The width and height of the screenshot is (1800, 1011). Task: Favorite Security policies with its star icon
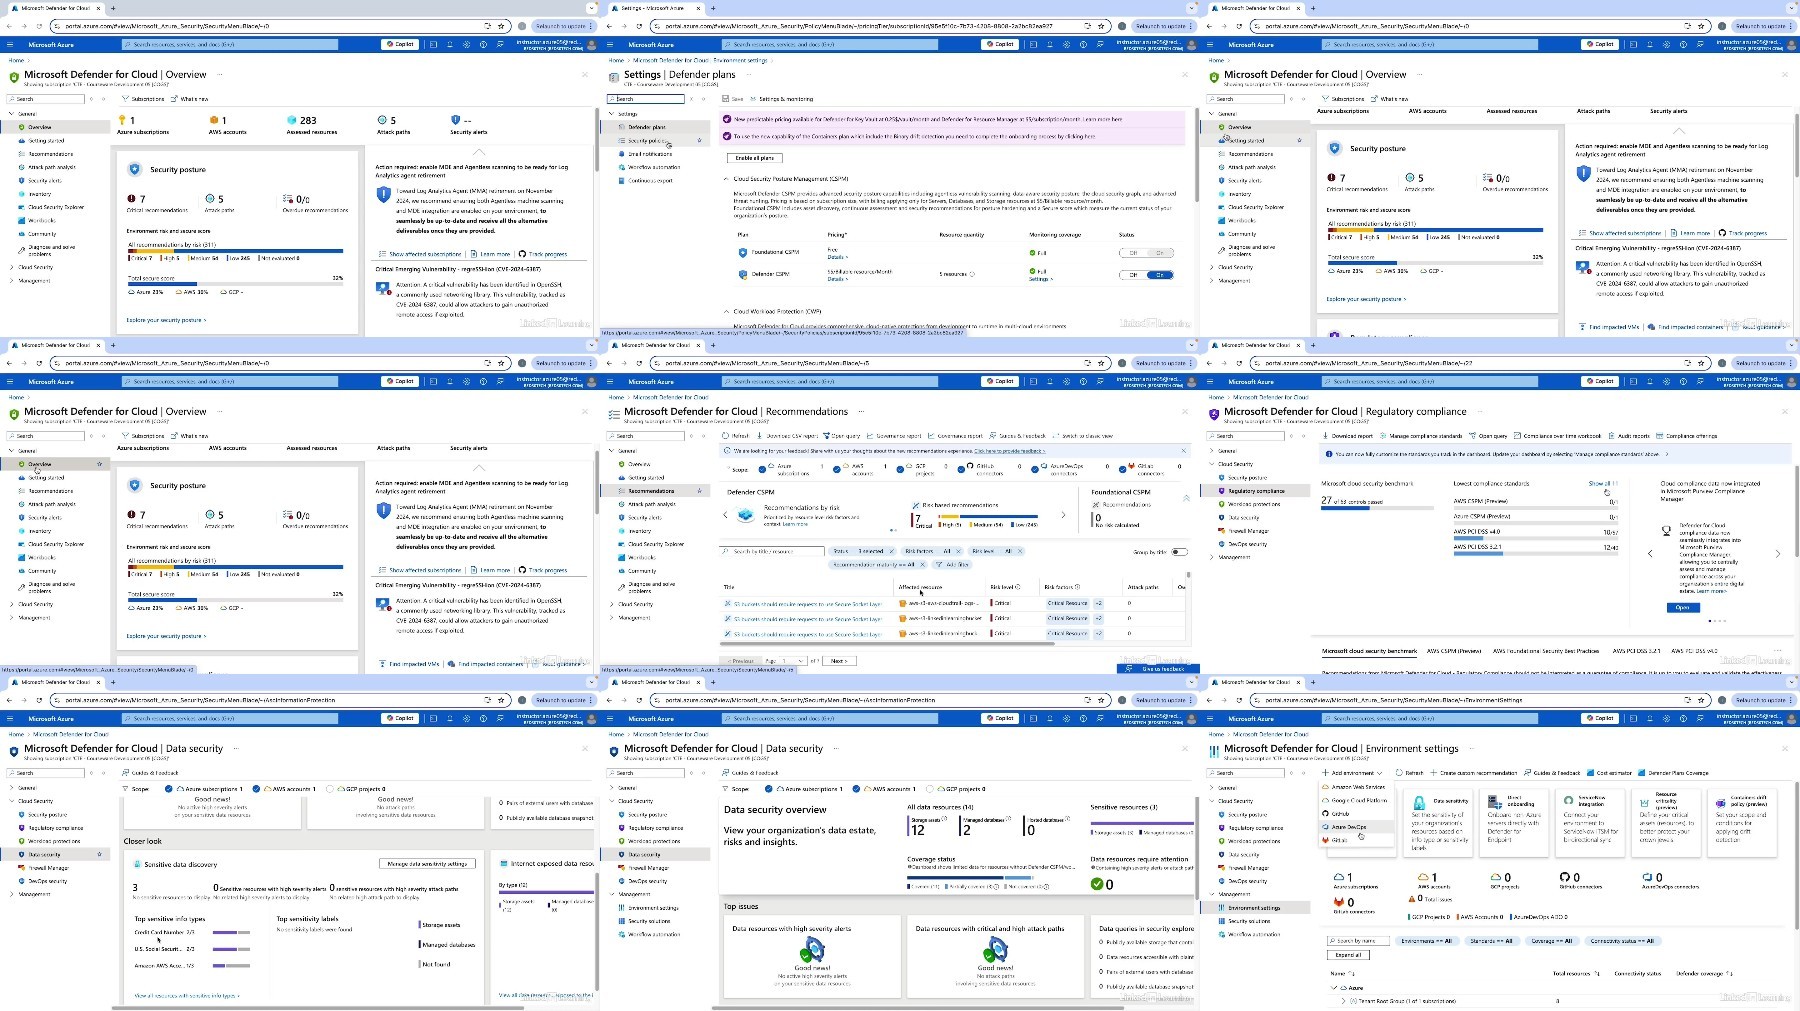(699, 140)
